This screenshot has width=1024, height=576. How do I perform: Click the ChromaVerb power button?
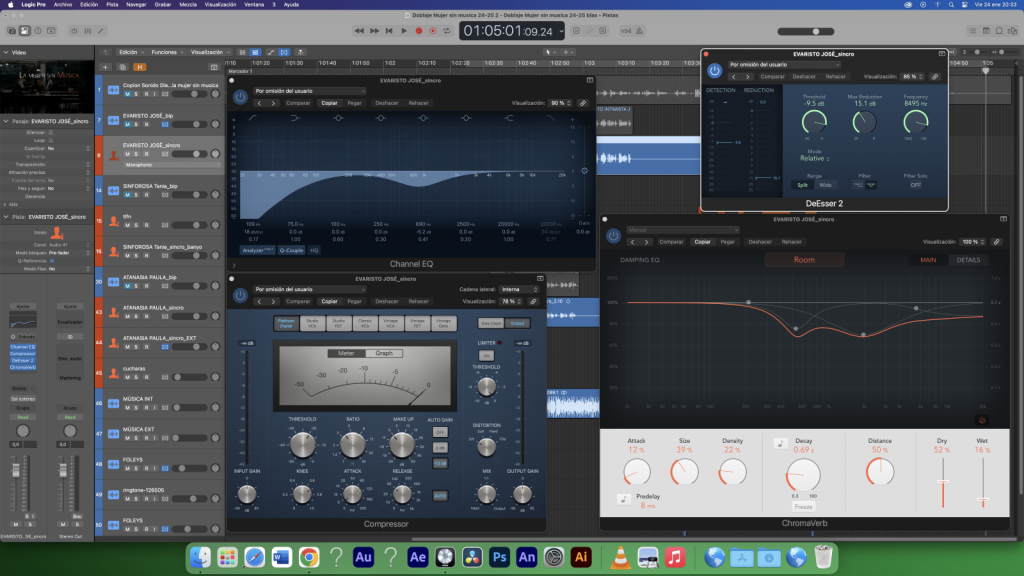(x=611, y=235)
